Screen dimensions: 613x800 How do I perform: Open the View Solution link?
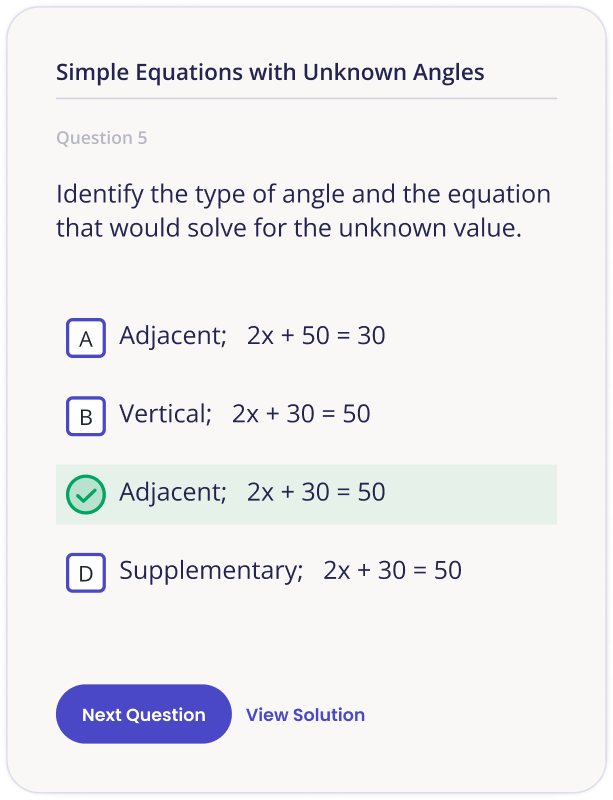click(305, 714)
